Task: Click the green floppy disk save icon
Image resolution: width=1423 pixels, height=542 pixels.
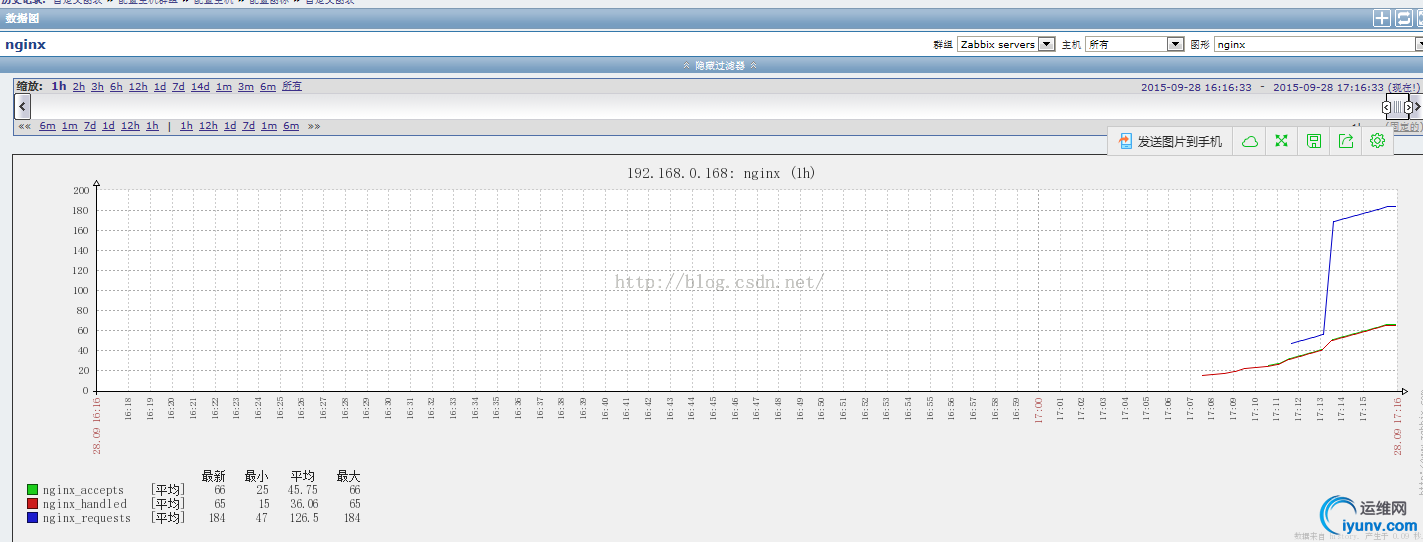Action: 1313,141
